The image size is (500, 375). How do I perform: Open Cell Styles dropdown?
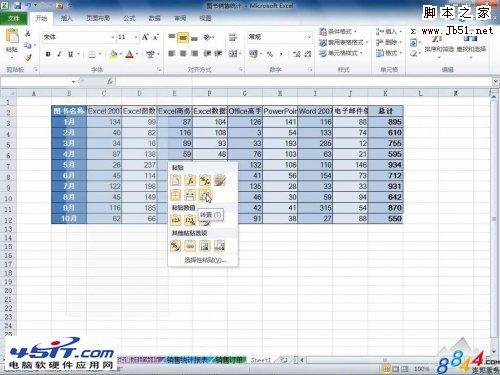[x=341, y=53]
